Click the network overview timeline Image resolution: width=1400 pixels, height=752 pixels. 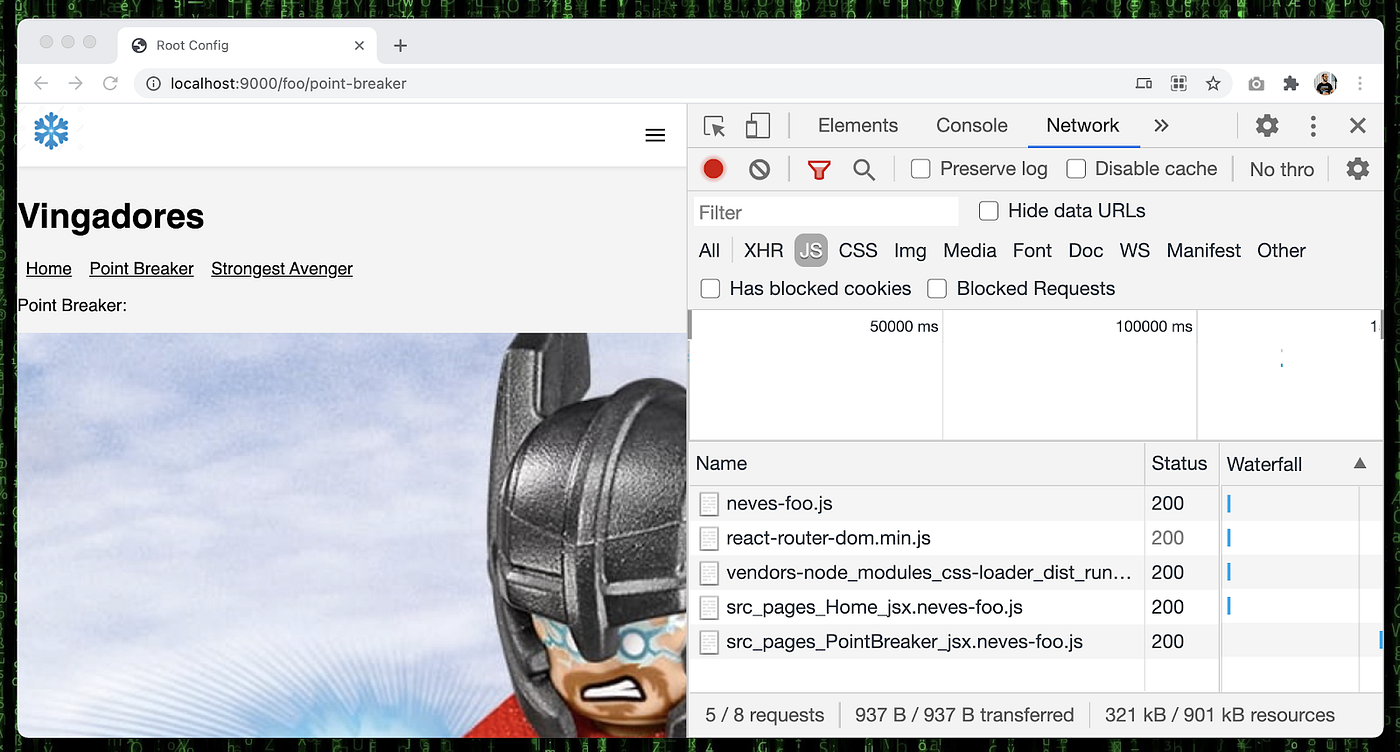tap(1036, 375)
